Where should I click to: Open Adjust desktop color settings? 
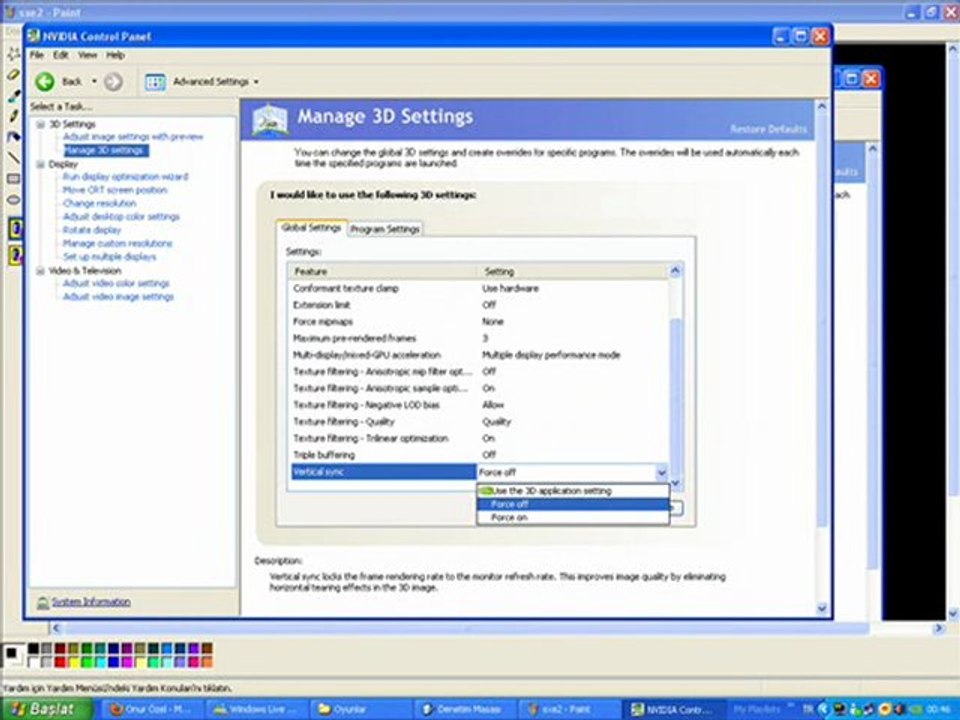pos(121,217)
